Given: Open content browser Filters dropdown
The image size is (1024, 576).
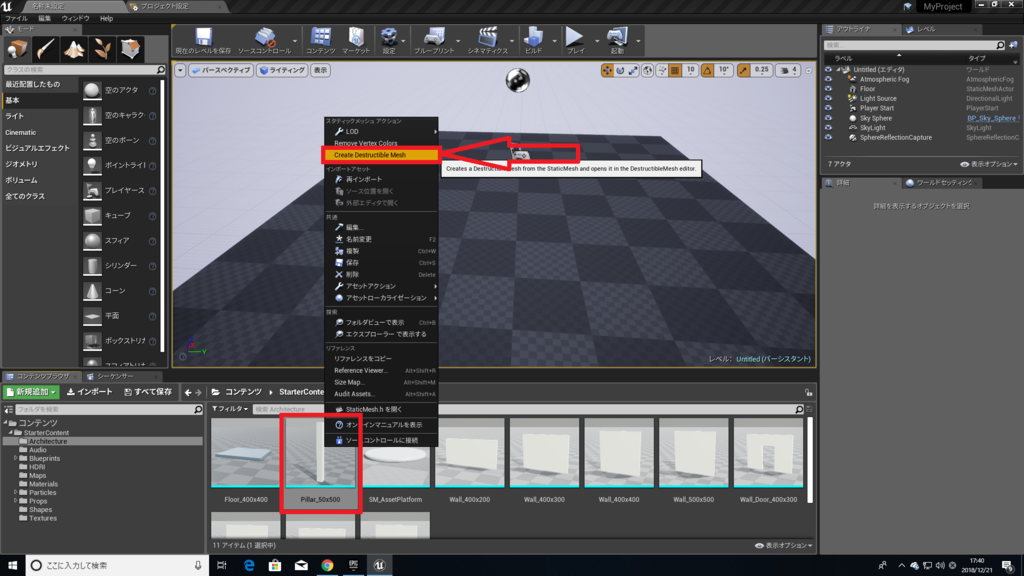Looking at the screenshot, I should click(231, 409).
